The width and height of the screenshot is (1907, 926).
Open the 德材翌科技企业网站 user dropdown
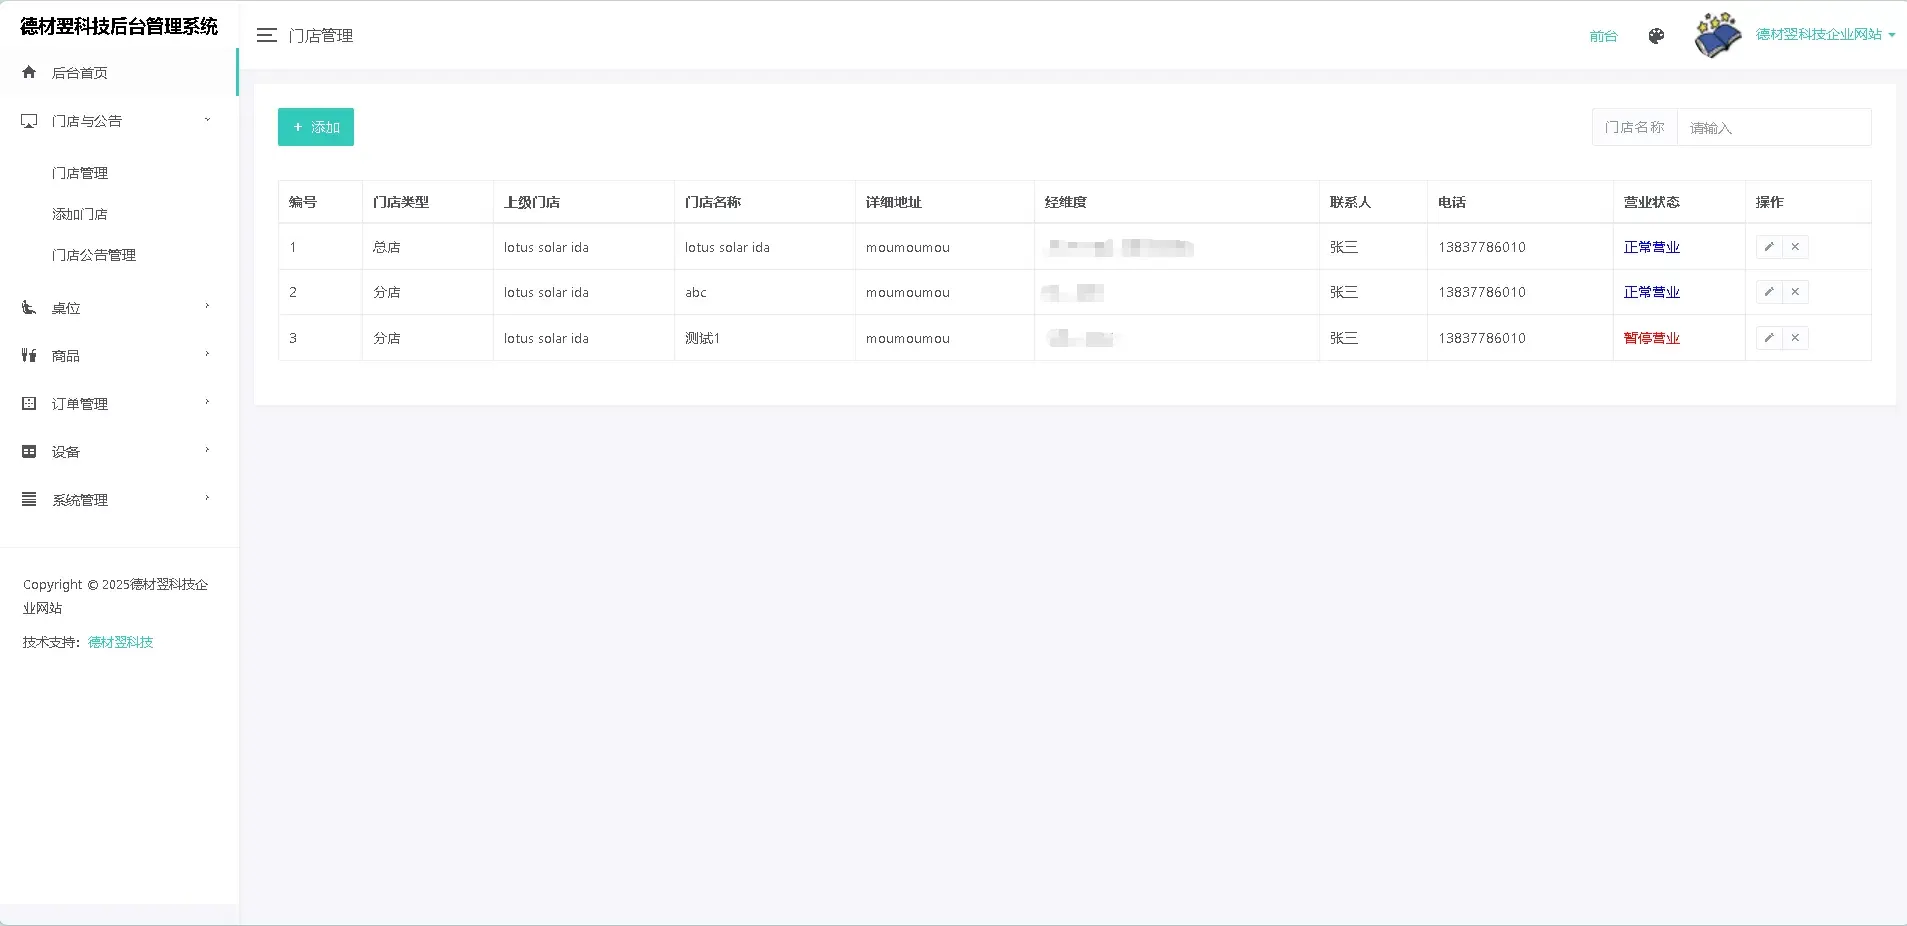[x=1825, y=35]
